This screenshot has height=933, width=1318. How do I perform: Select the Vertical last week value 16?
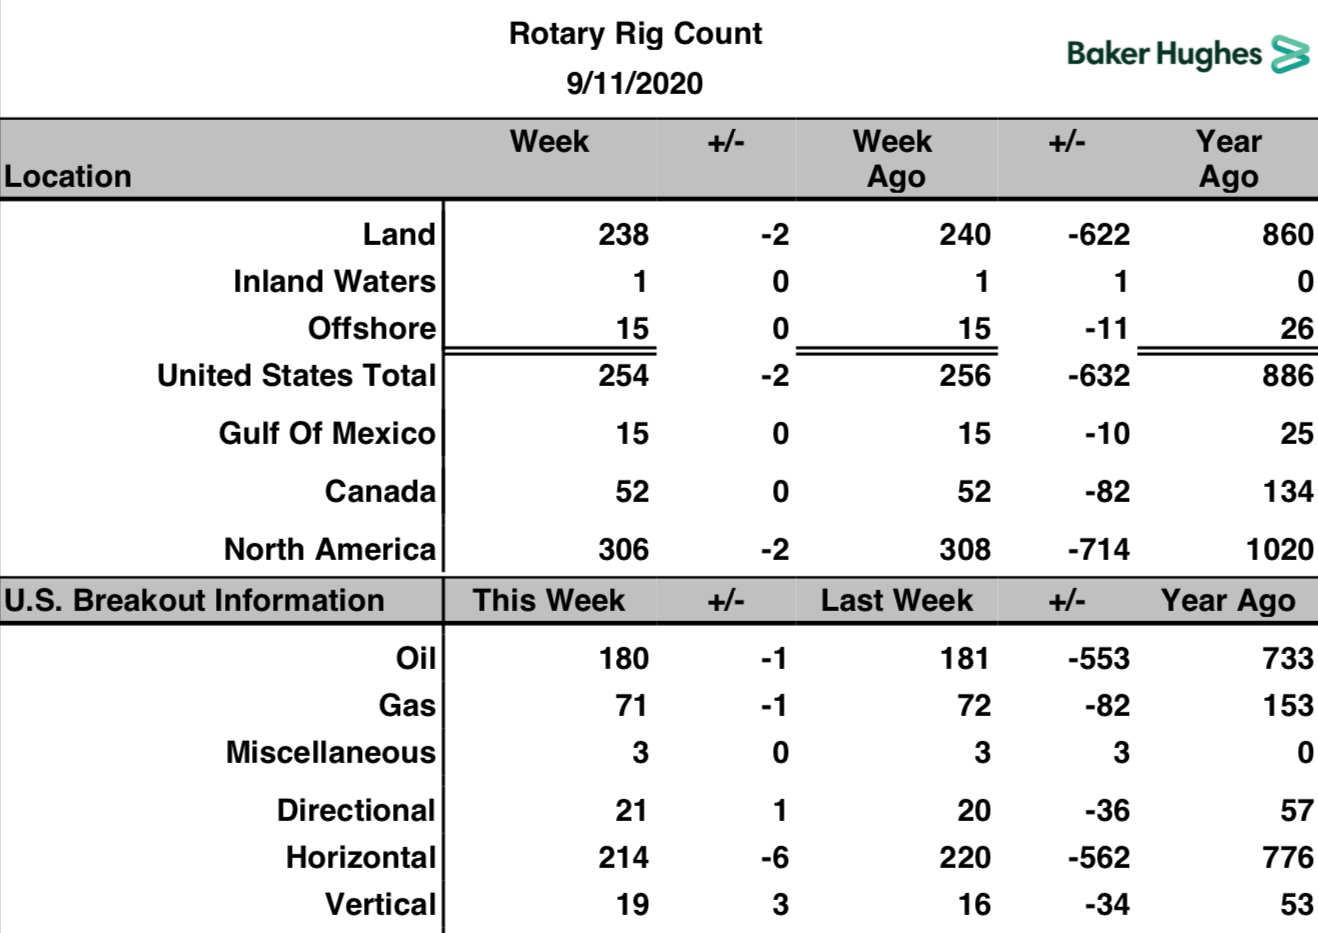[x=974, y=904]
